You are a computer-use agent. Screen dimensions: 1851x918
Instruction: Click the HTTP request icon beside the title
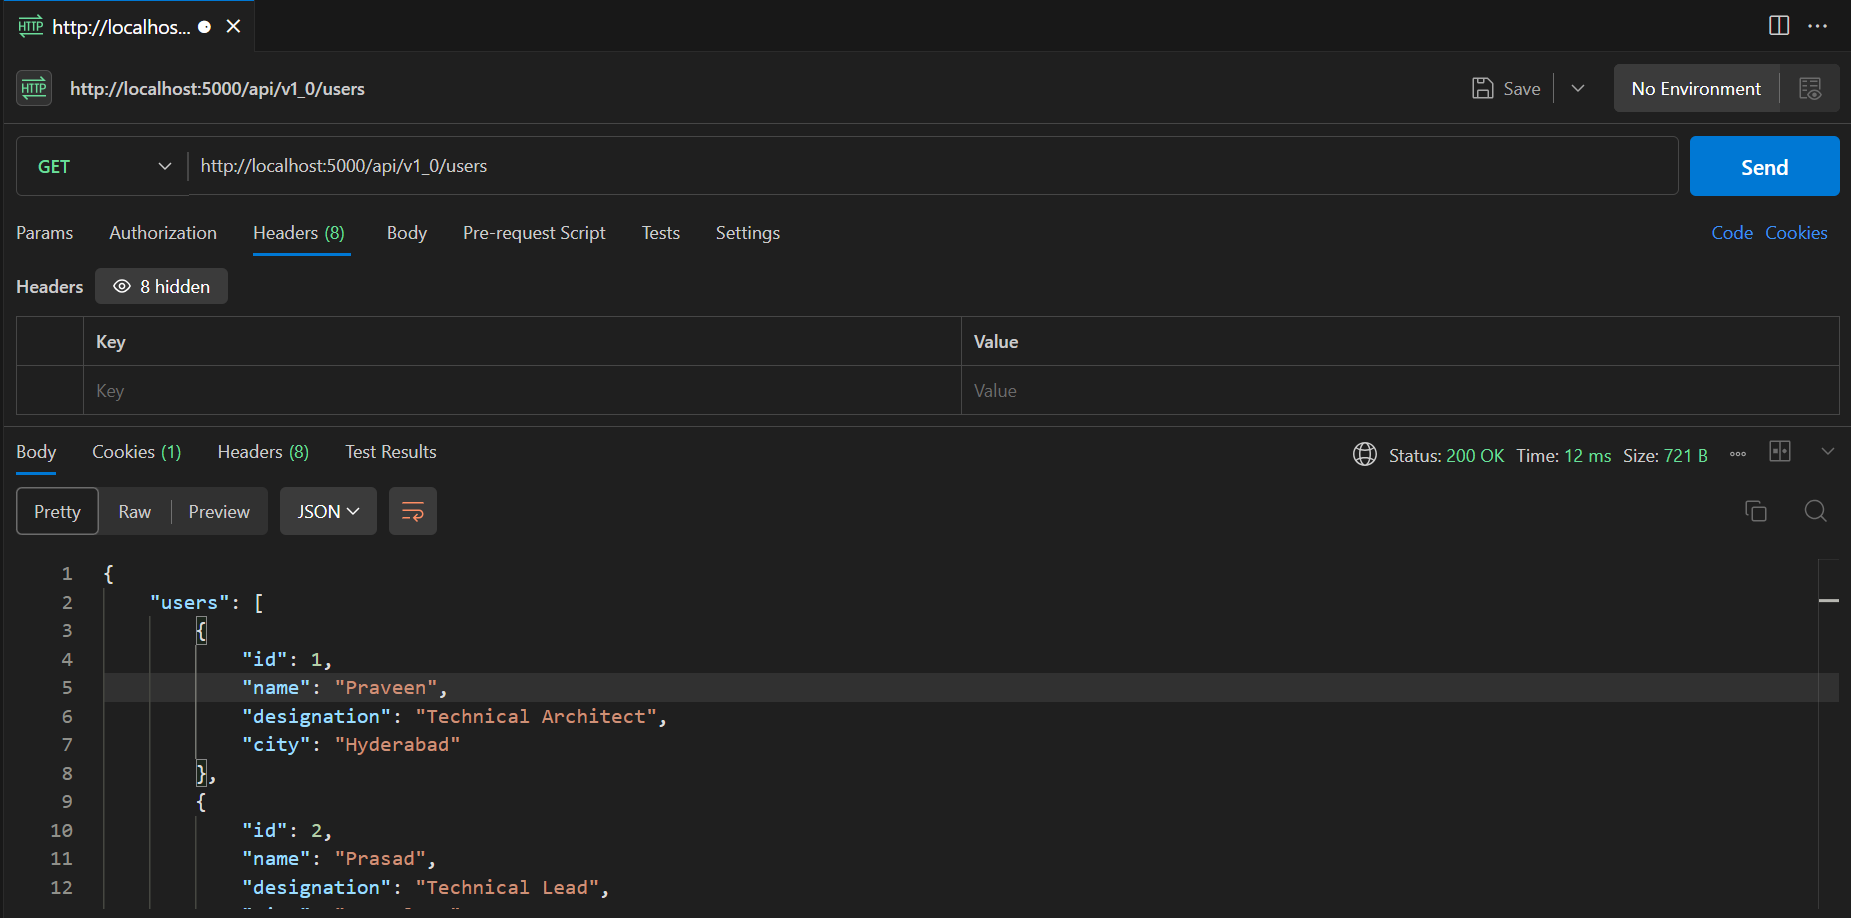34,88
